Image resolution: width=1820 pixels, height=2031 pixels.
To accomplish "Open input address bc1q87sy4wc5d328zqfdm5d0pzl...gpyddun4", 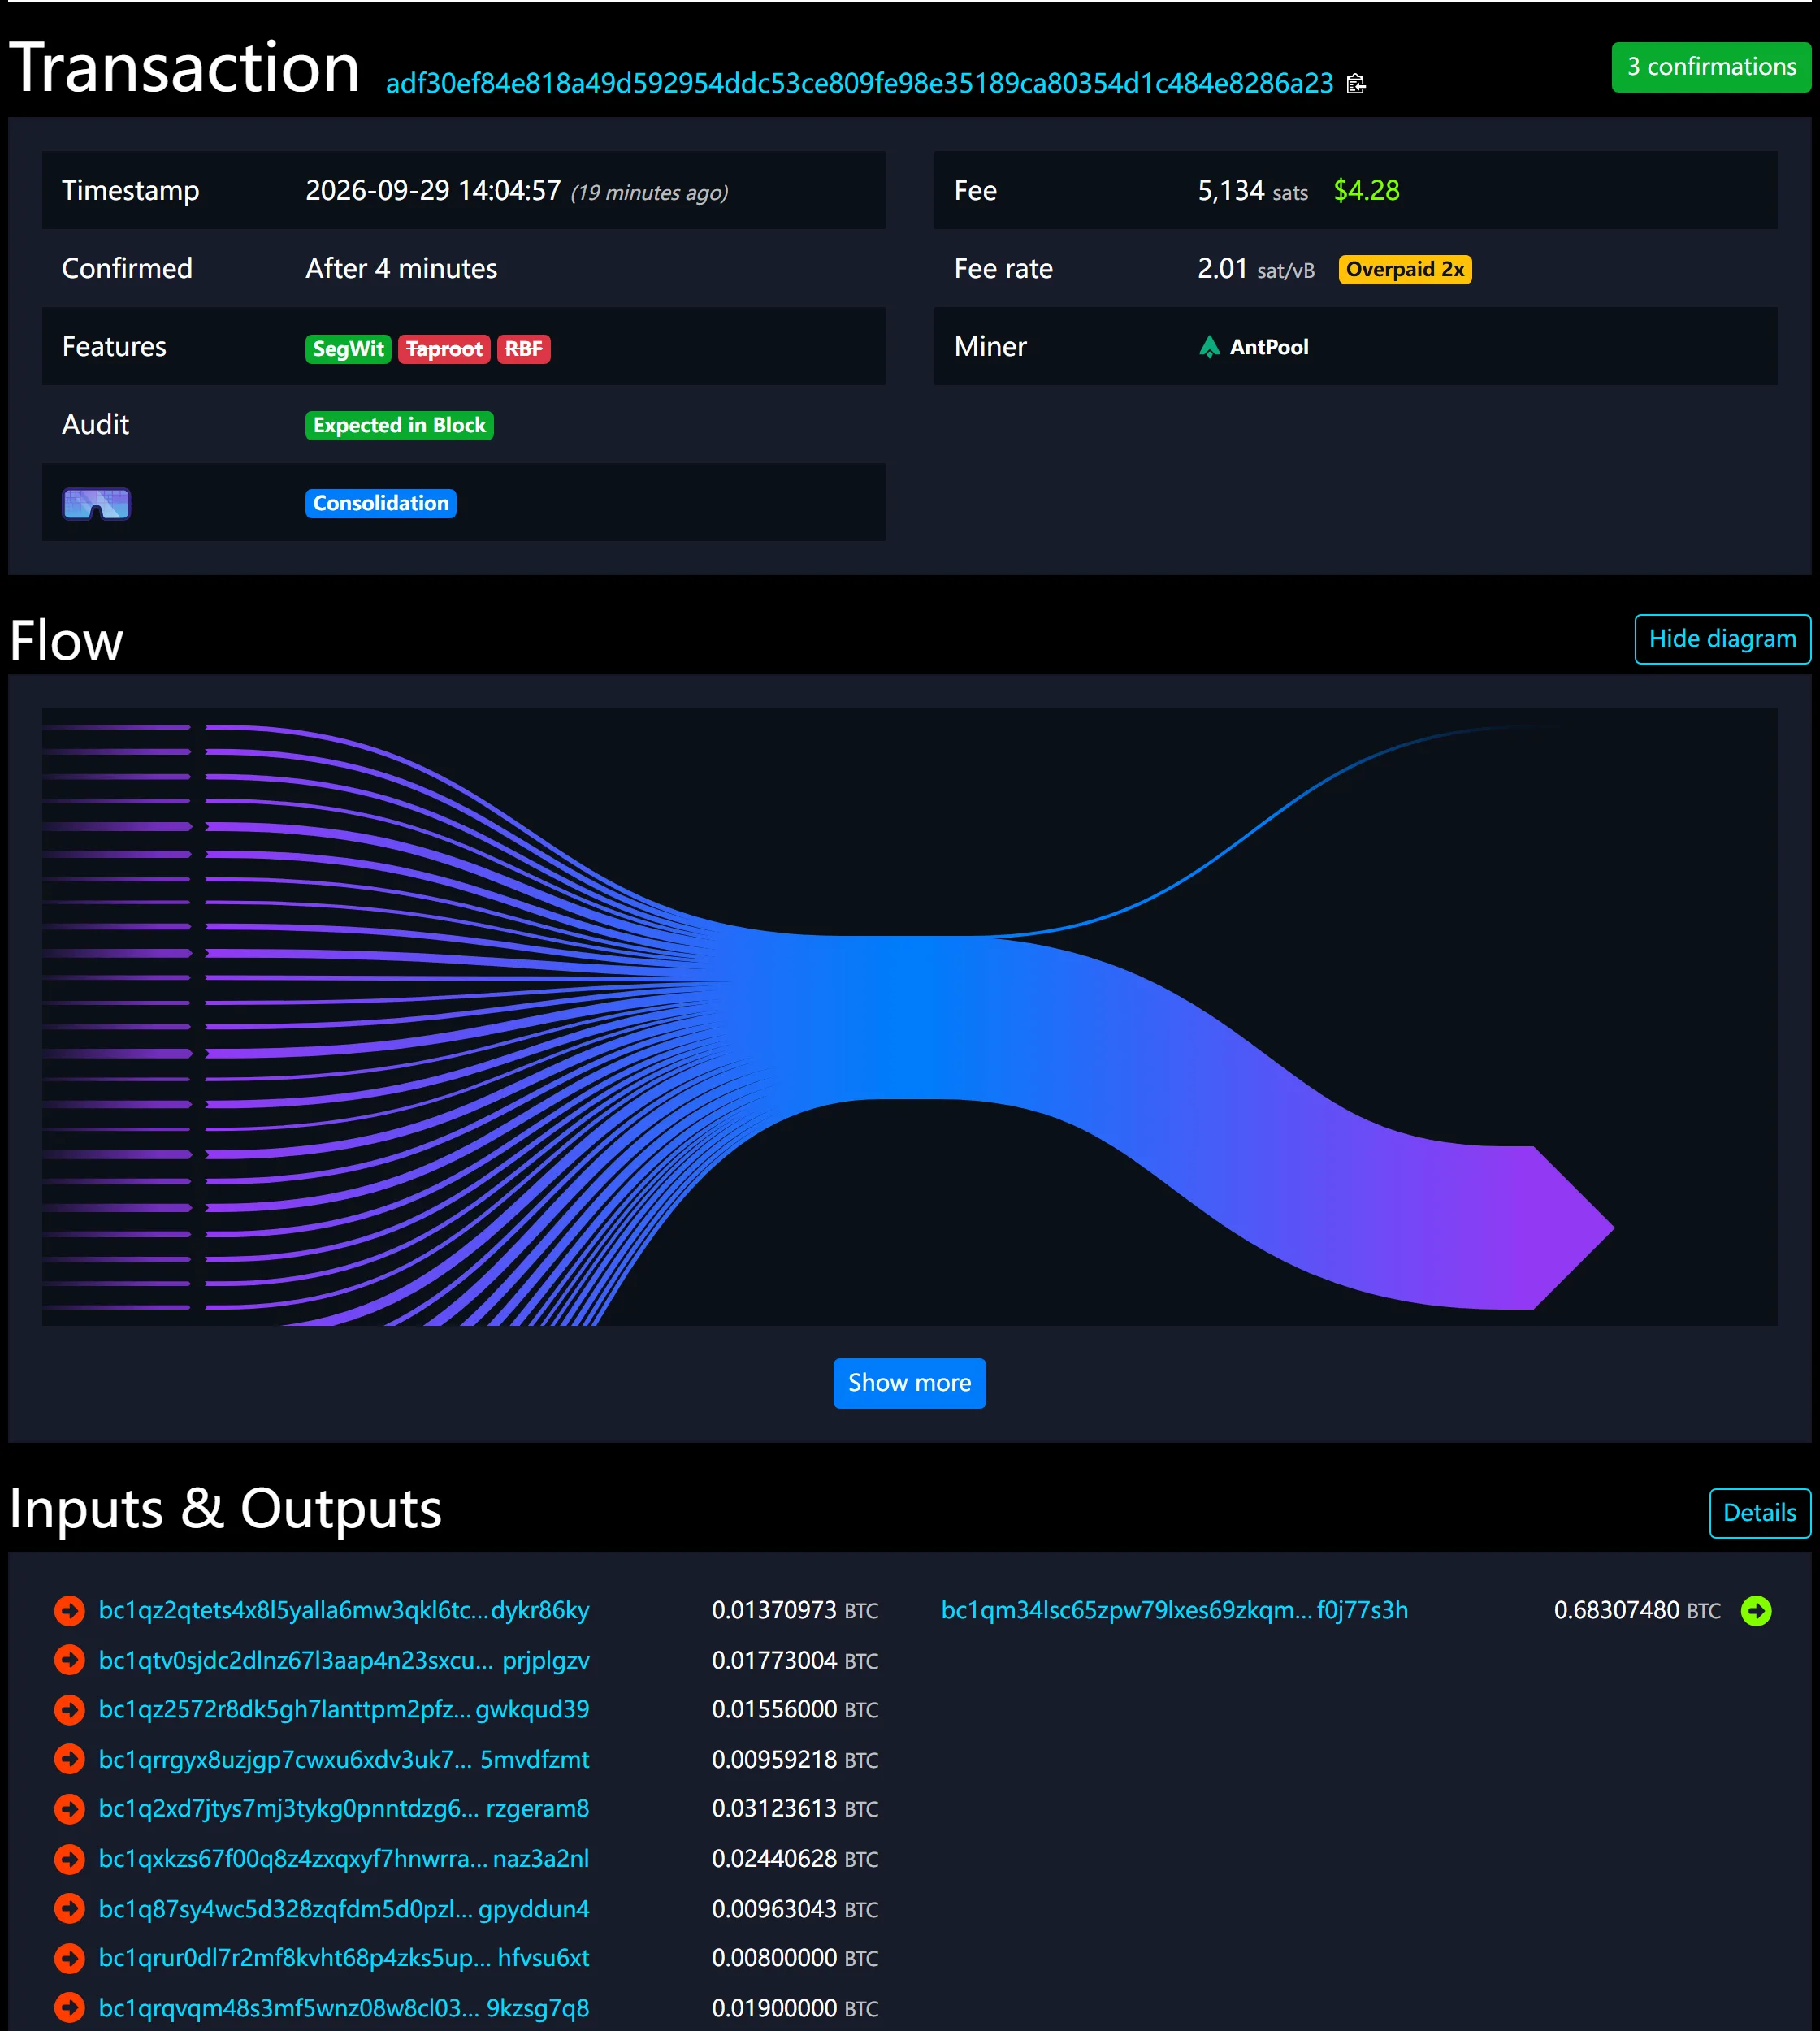I will tap(344, 1908).
